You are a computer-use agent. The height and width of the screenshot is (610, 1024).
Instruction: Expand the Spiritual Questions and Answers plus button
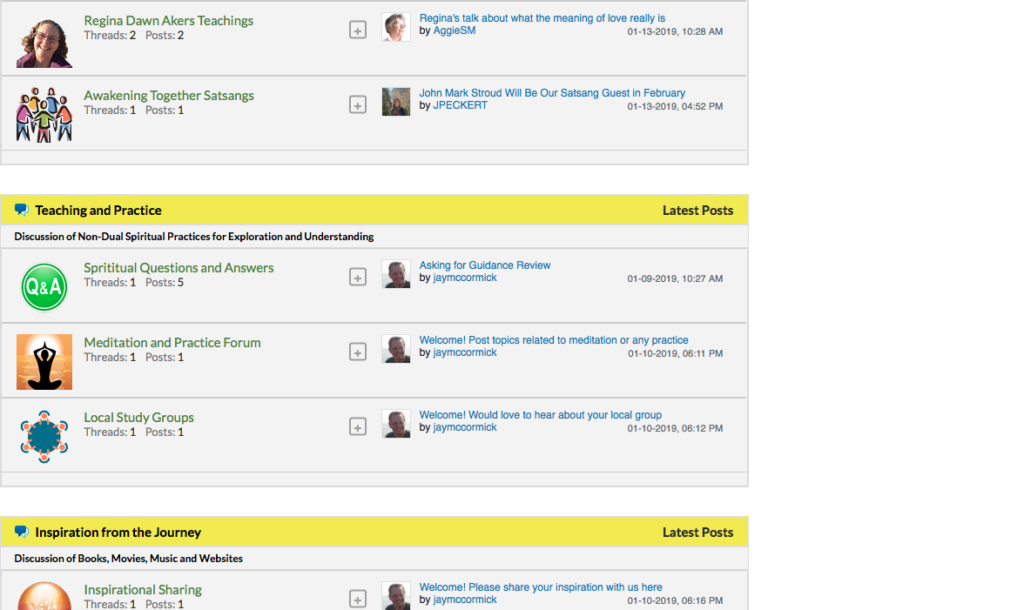(x=358, y=277)
